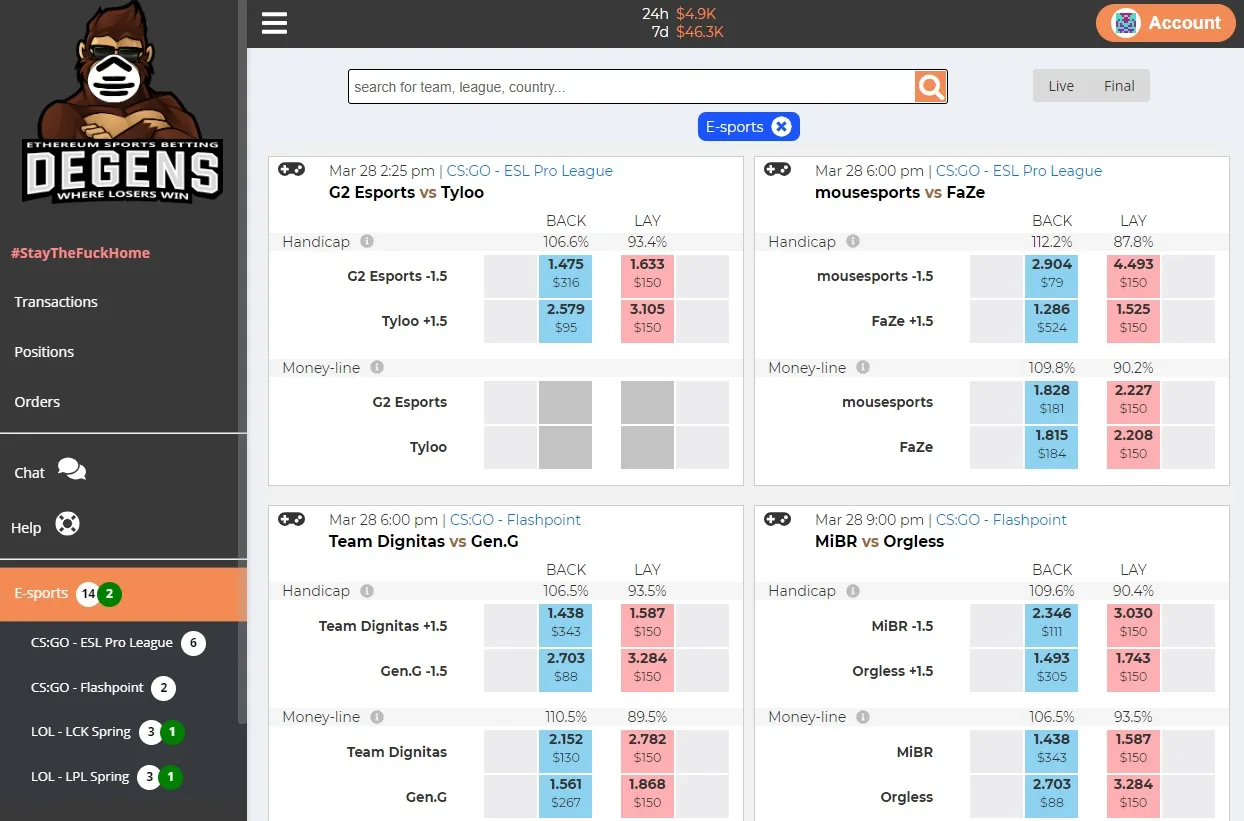Show Money-line info for MiBR match
The width and height of the screenshot is (1244, 821).
pyautogui.click(x=863, y=717)
